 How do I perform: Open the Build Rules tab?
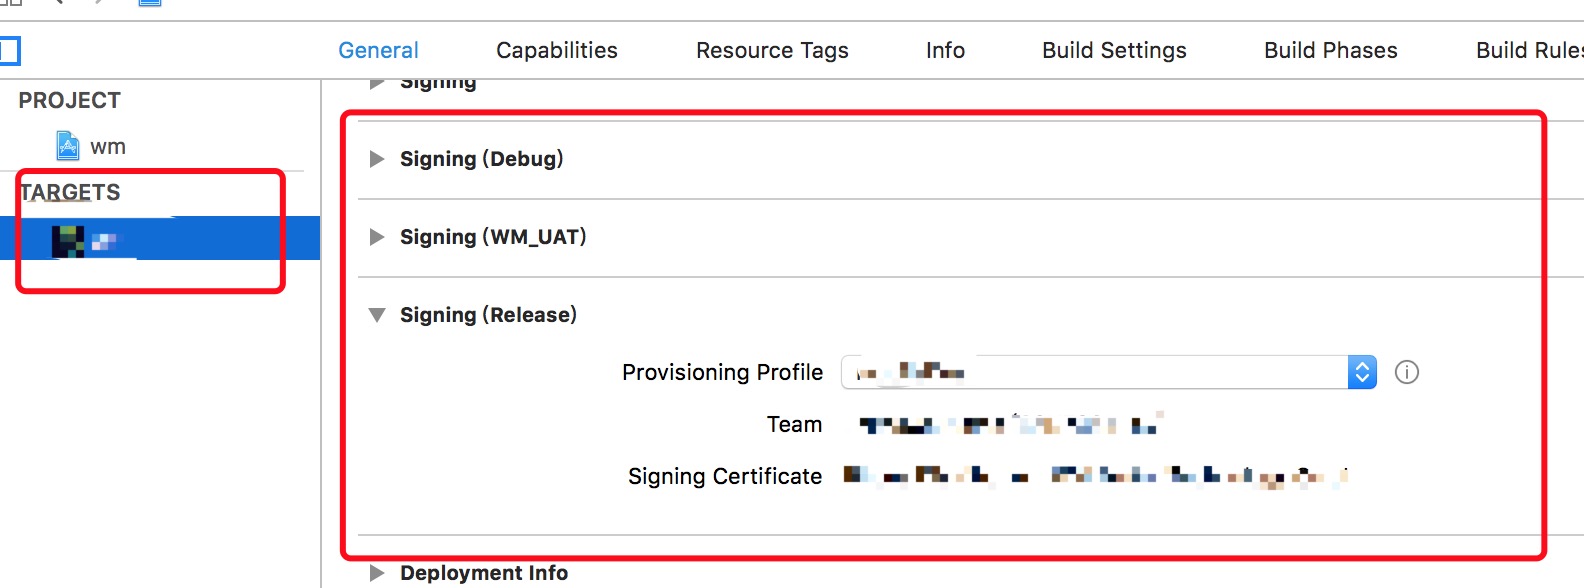[x=1530, y=50]
